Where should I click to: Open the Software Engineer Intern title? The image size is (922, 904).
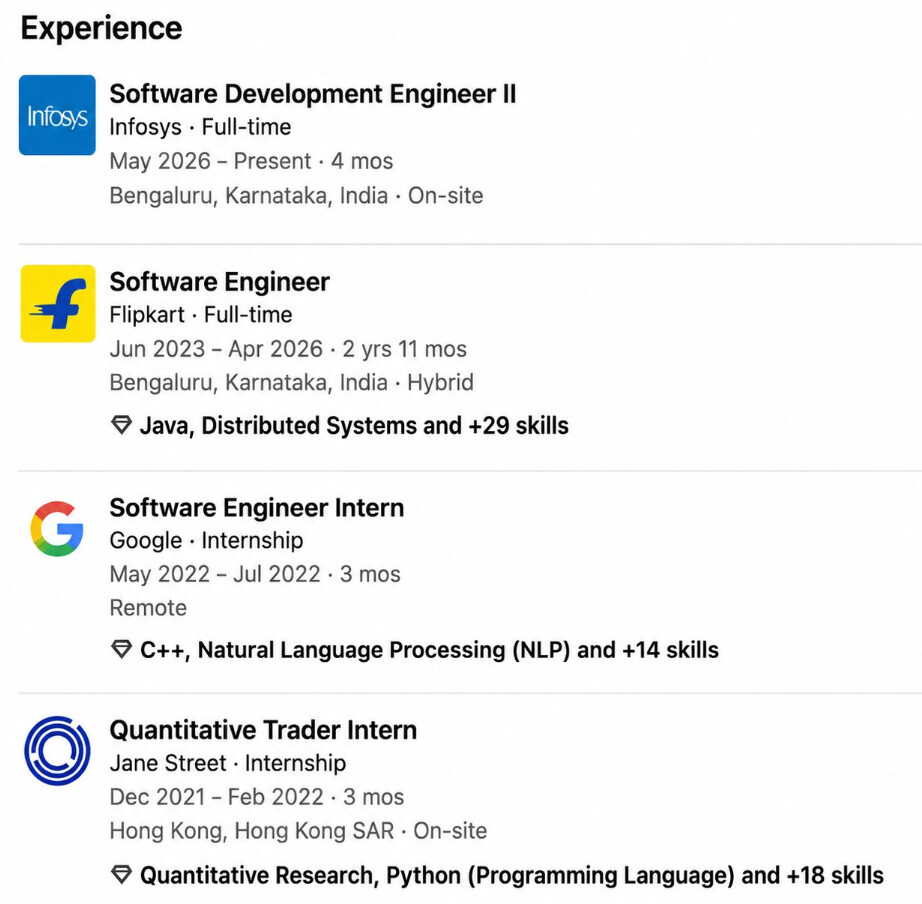point(256,508)
